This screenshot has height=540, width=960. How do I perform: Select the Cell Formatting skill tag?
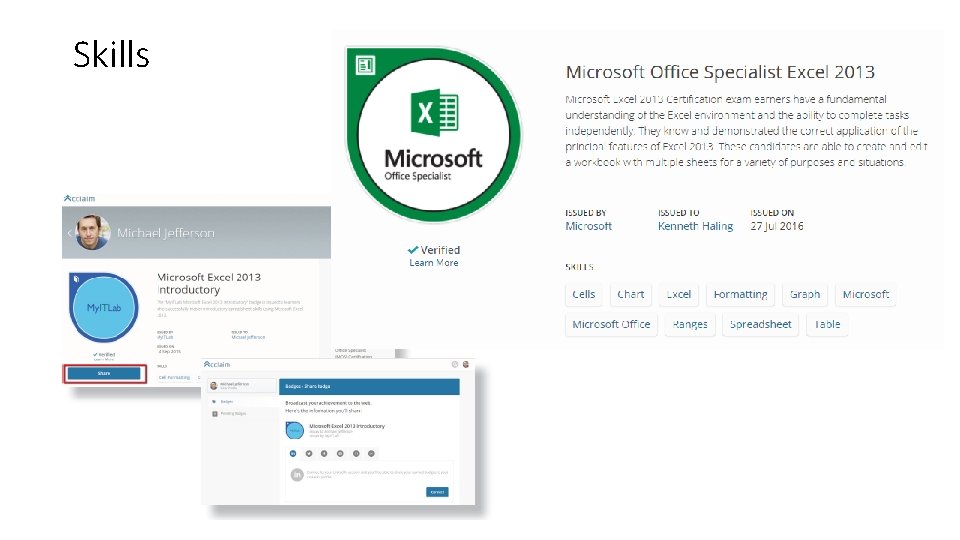pos(174,377)
